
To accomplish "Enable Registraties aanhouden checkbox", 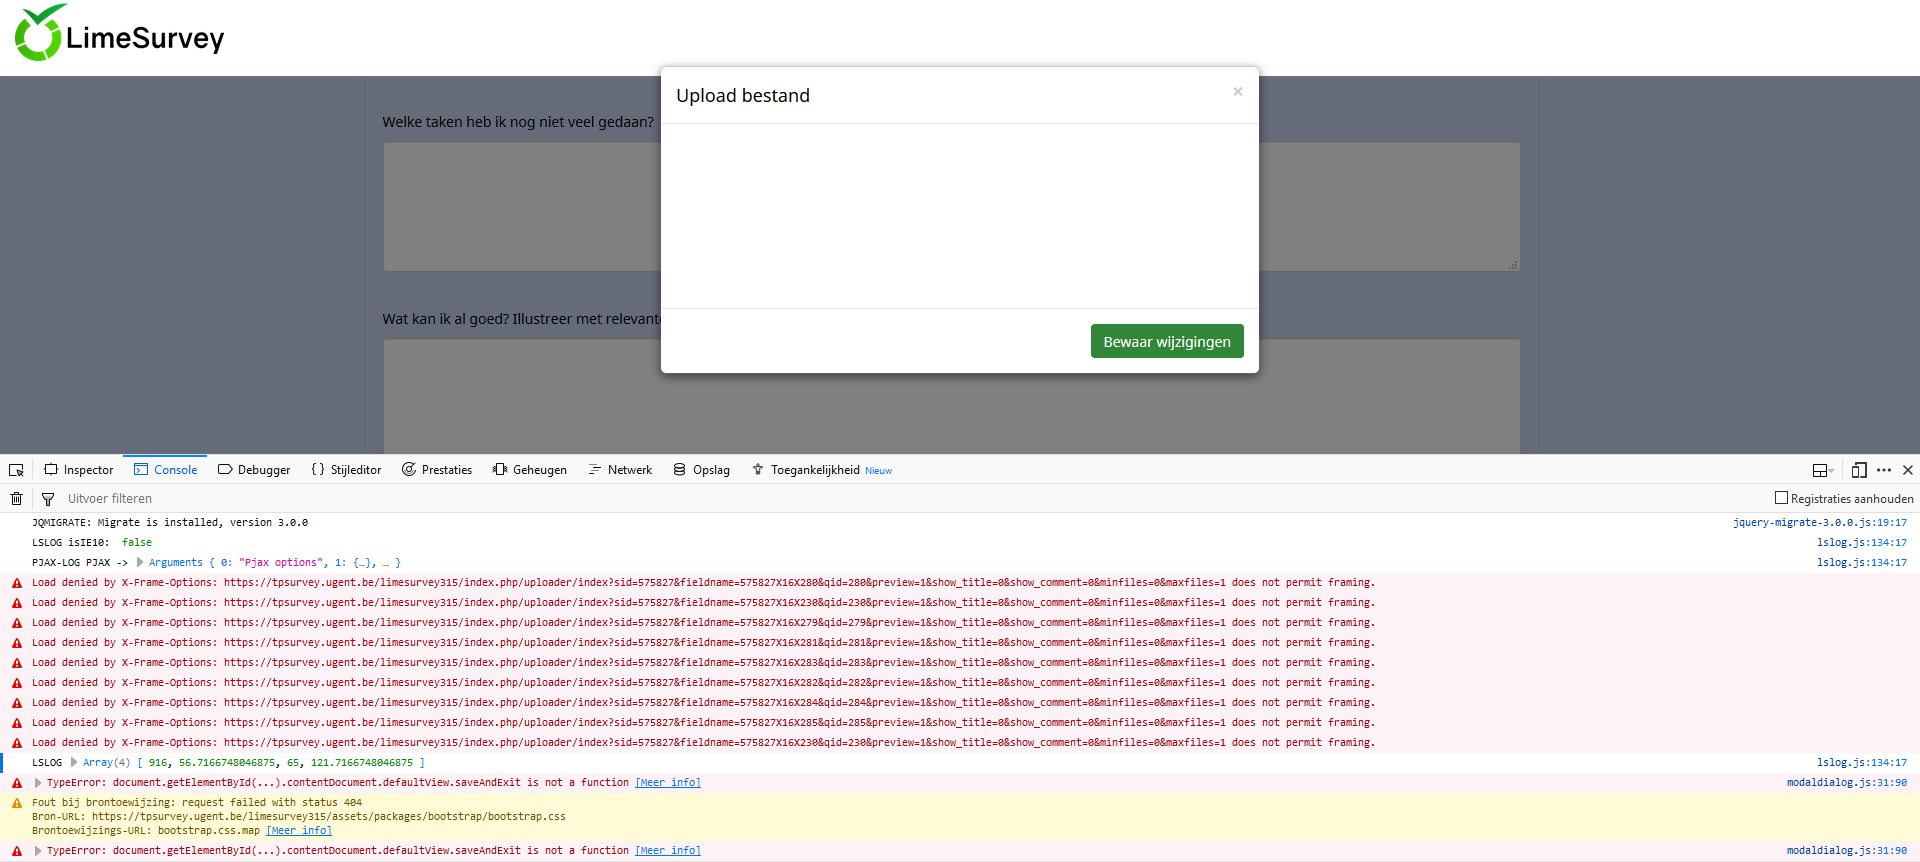I will point(1781,498).
